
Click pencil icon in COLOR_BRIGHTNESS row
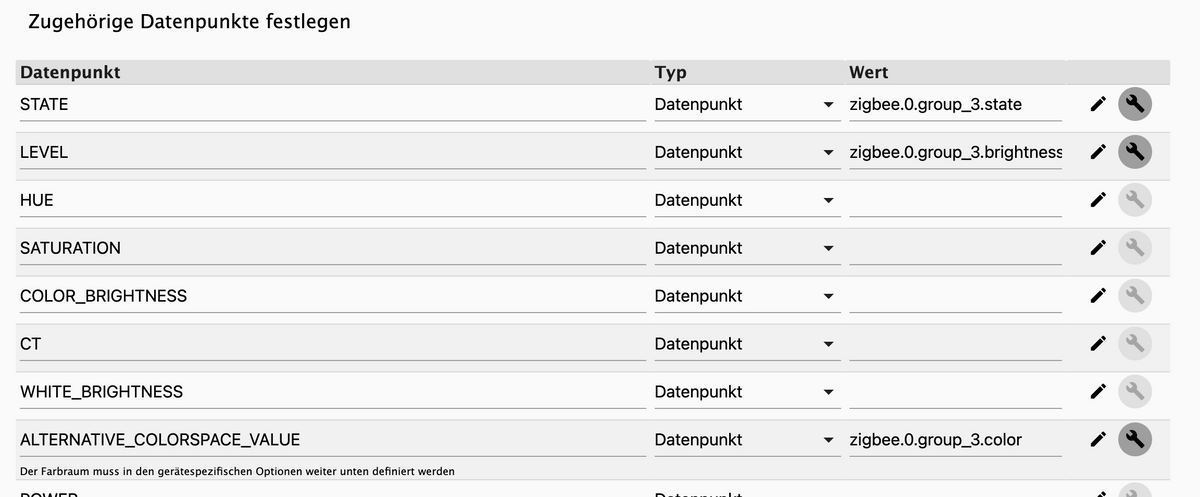tap(1098, 296)
